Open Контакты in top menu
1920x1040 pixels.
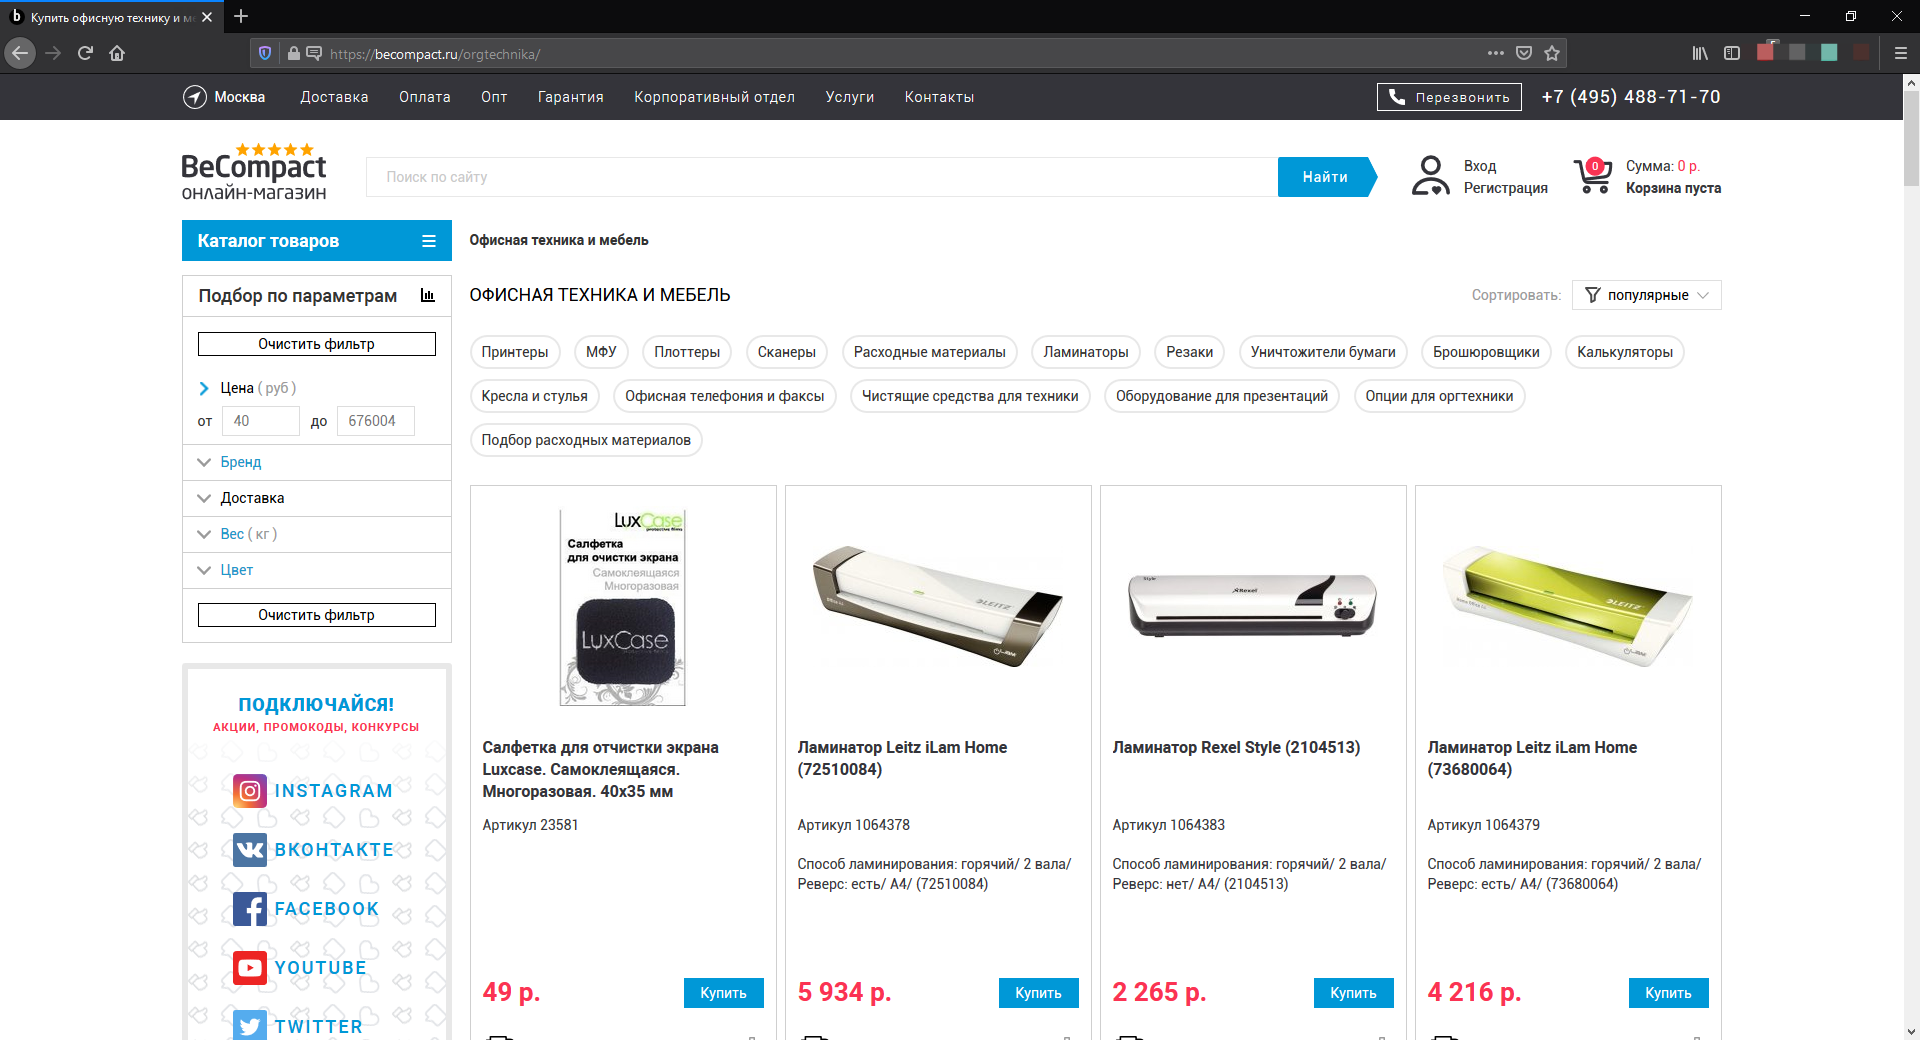tap(939, 97)
